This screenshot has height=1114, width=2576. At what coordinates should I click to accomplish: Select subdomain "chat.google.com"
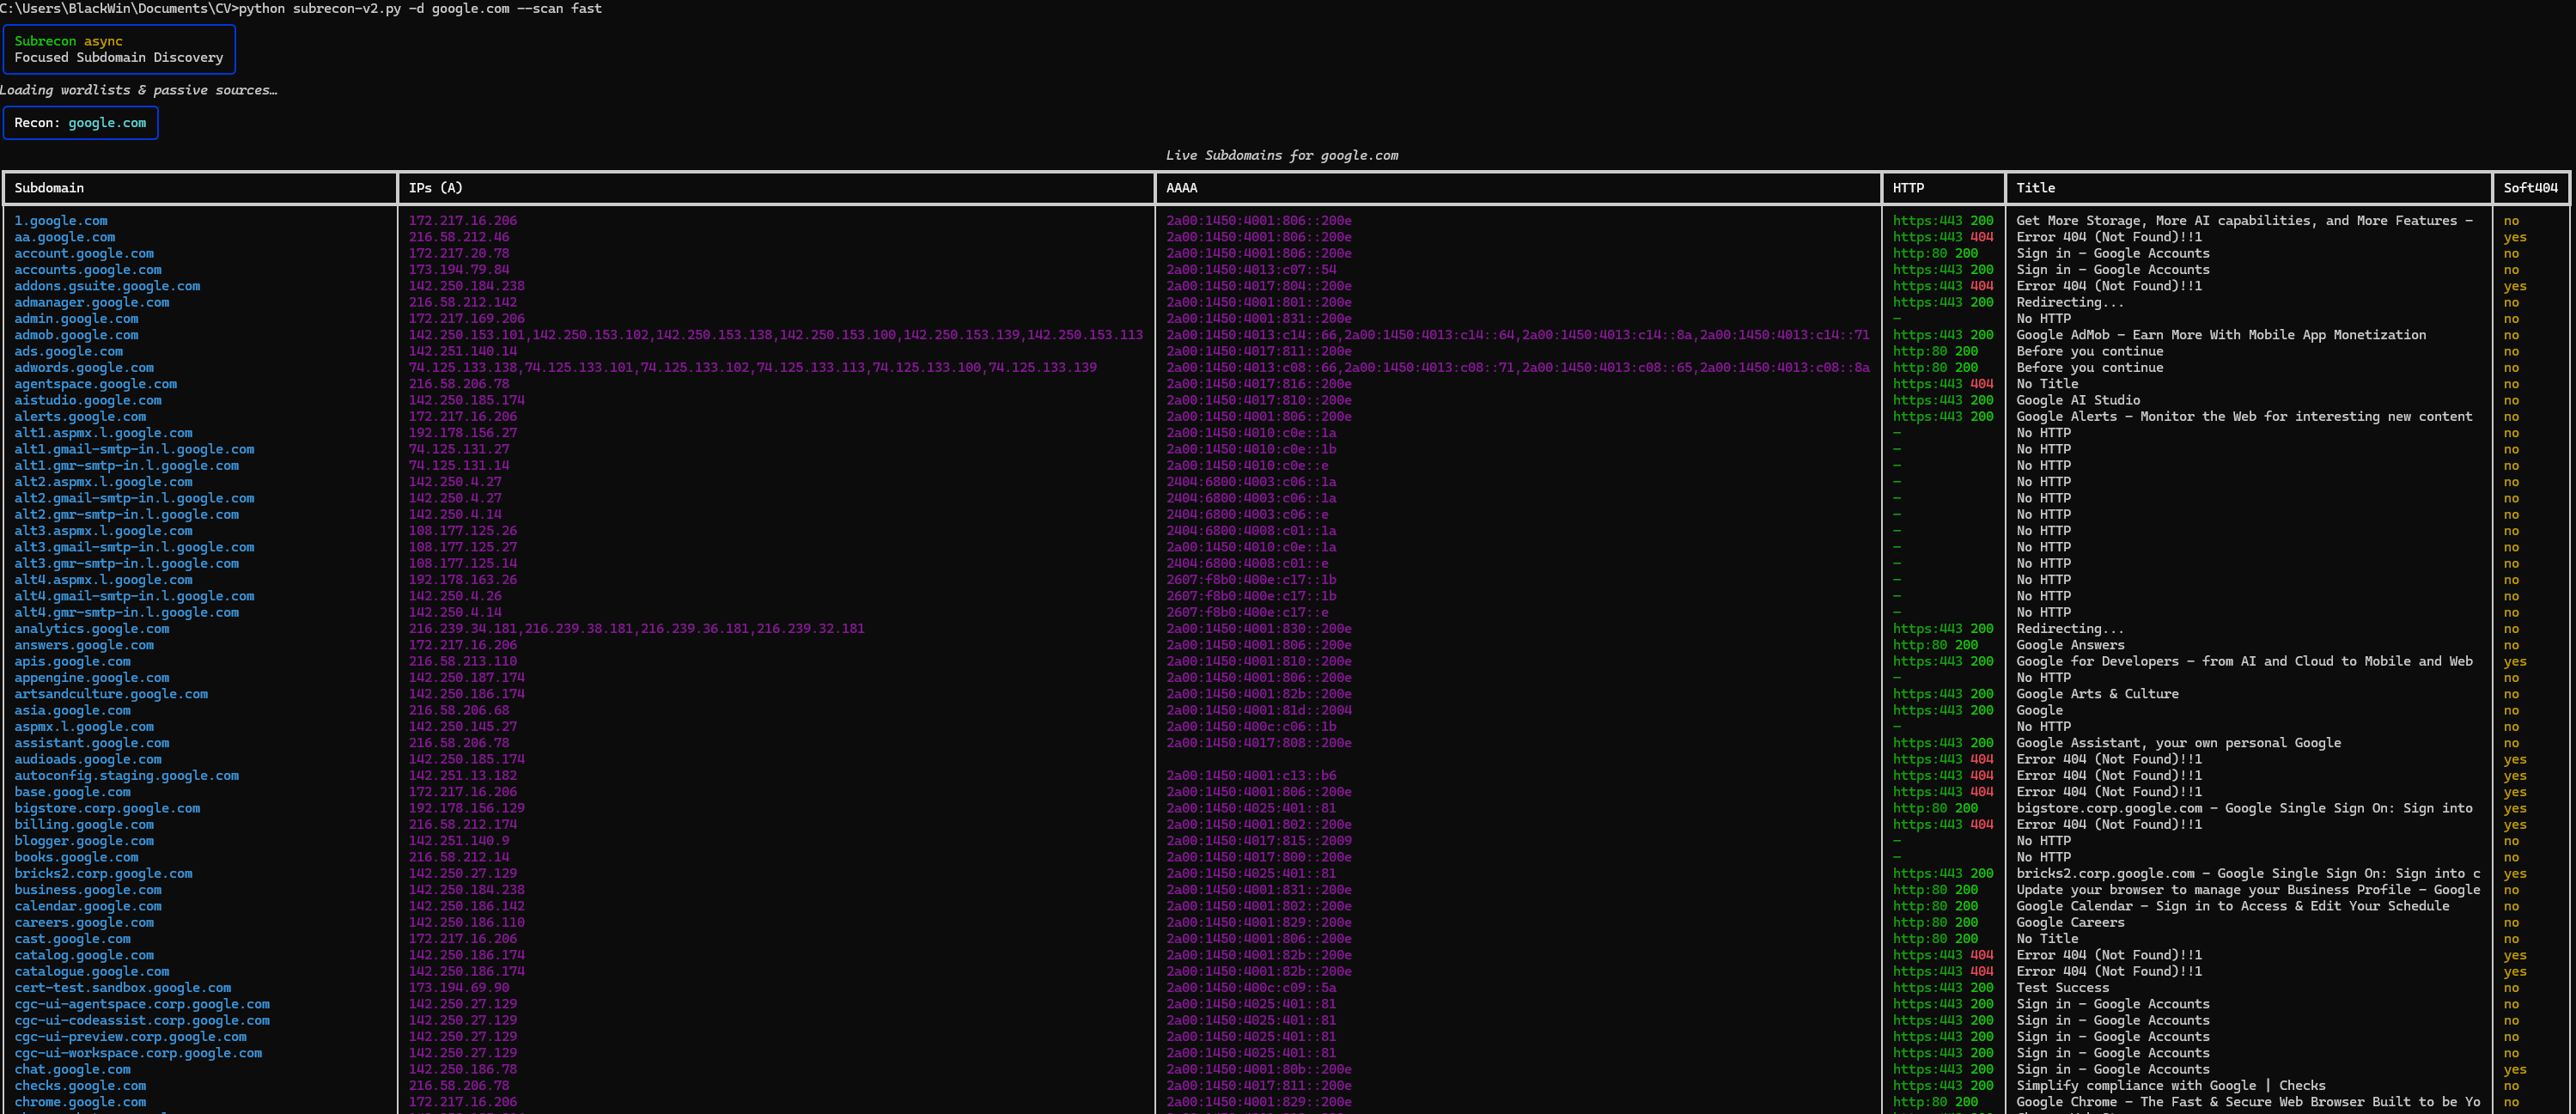click(72, 1070)
